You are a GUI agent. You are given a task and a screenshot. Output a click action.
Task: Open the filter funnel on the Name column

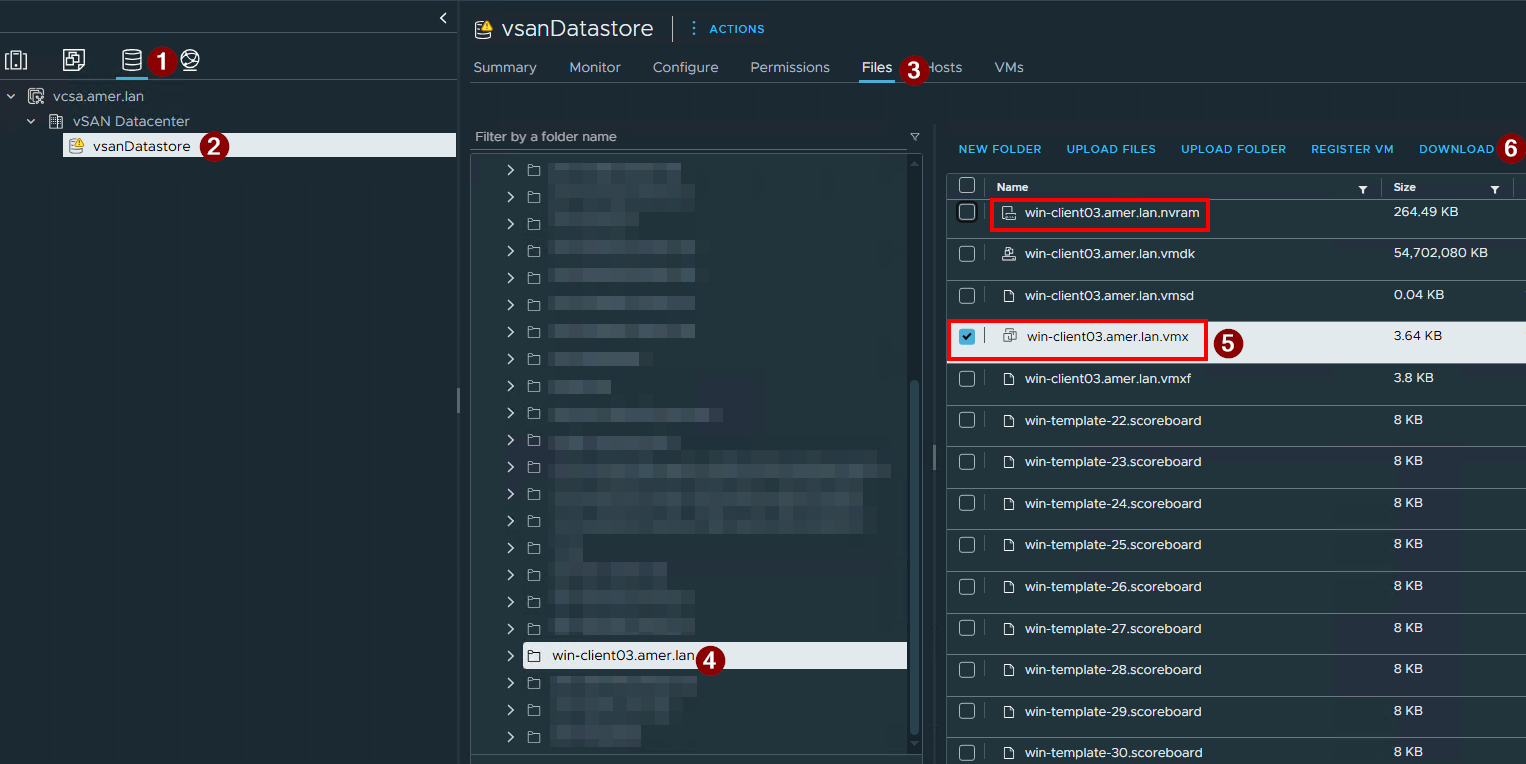pos(1363,188)
